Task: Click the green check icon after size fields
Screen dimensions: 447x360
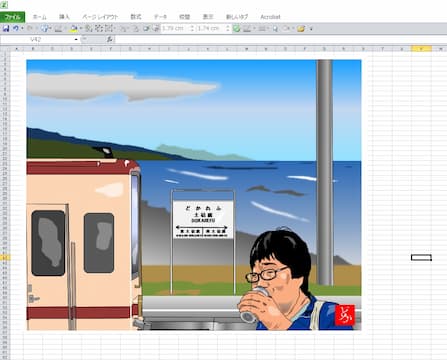Action: (236, 29)
